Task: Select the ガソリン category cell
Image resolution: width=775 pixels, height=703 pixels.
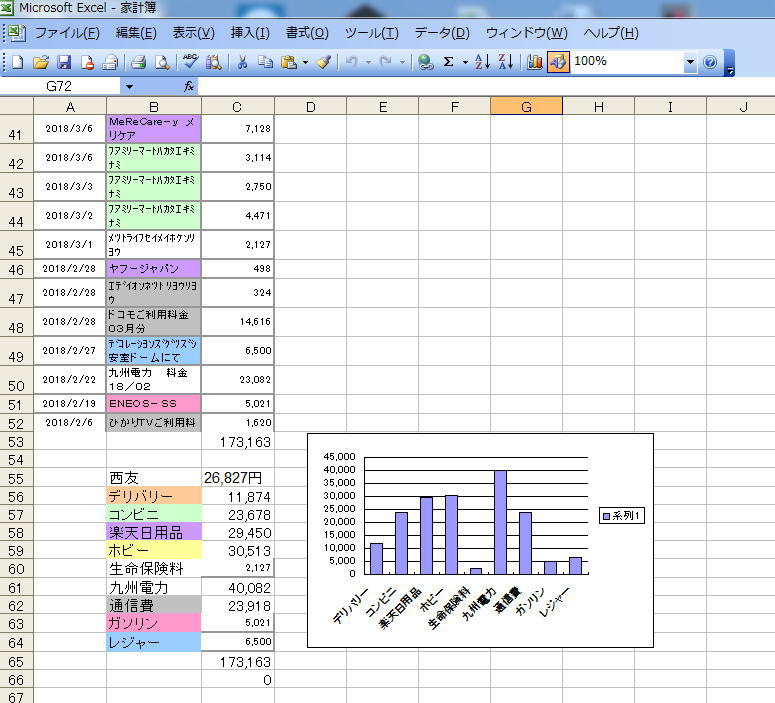Action: 154,623
